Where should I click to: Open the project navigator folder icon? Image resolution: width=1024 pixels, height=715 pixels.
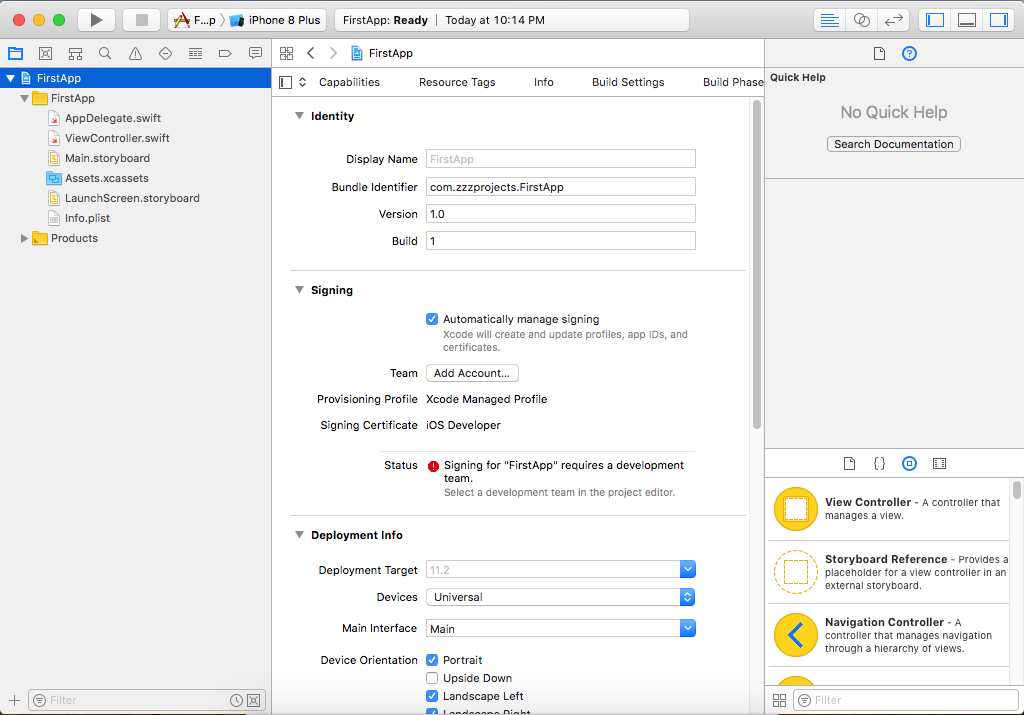coord(16,54)
